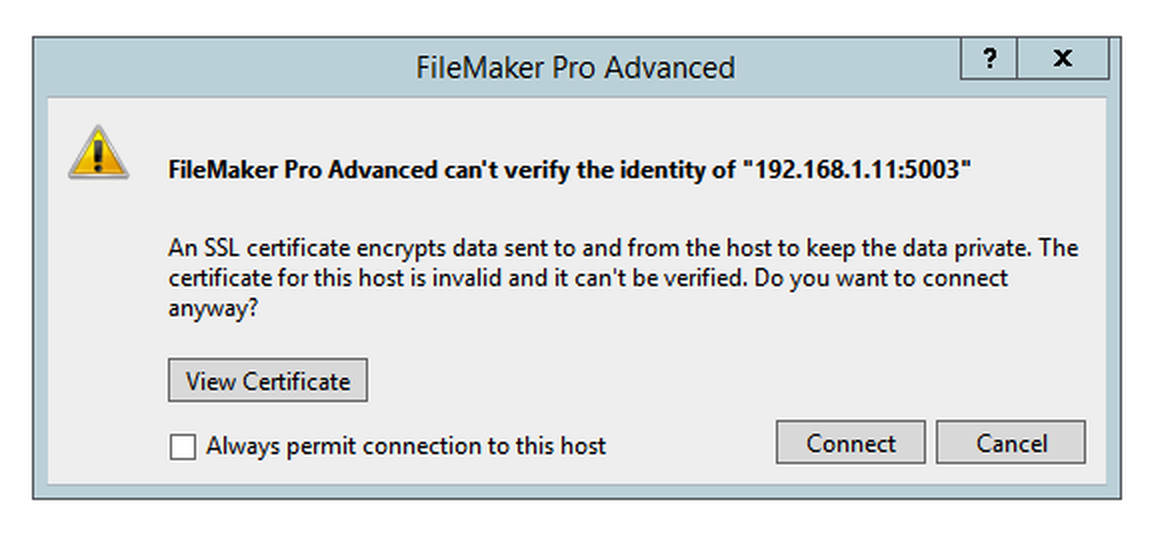Close the dialog with the X button
Image resolution: width=1156 pixels, height=546 pixels.
pos(1062,60)
